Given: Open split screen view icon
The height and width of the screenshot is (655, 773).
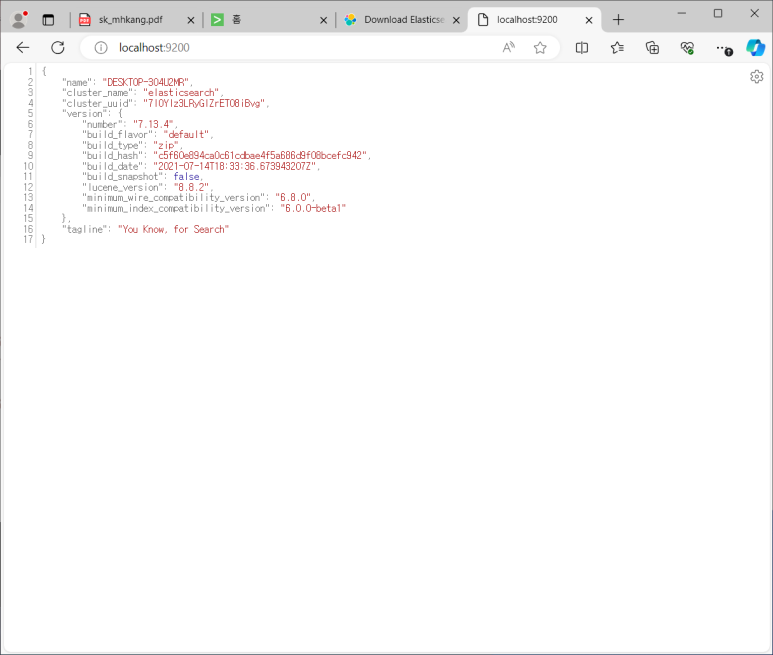Looking at the screenshot, I should click(x=582, y=47).
